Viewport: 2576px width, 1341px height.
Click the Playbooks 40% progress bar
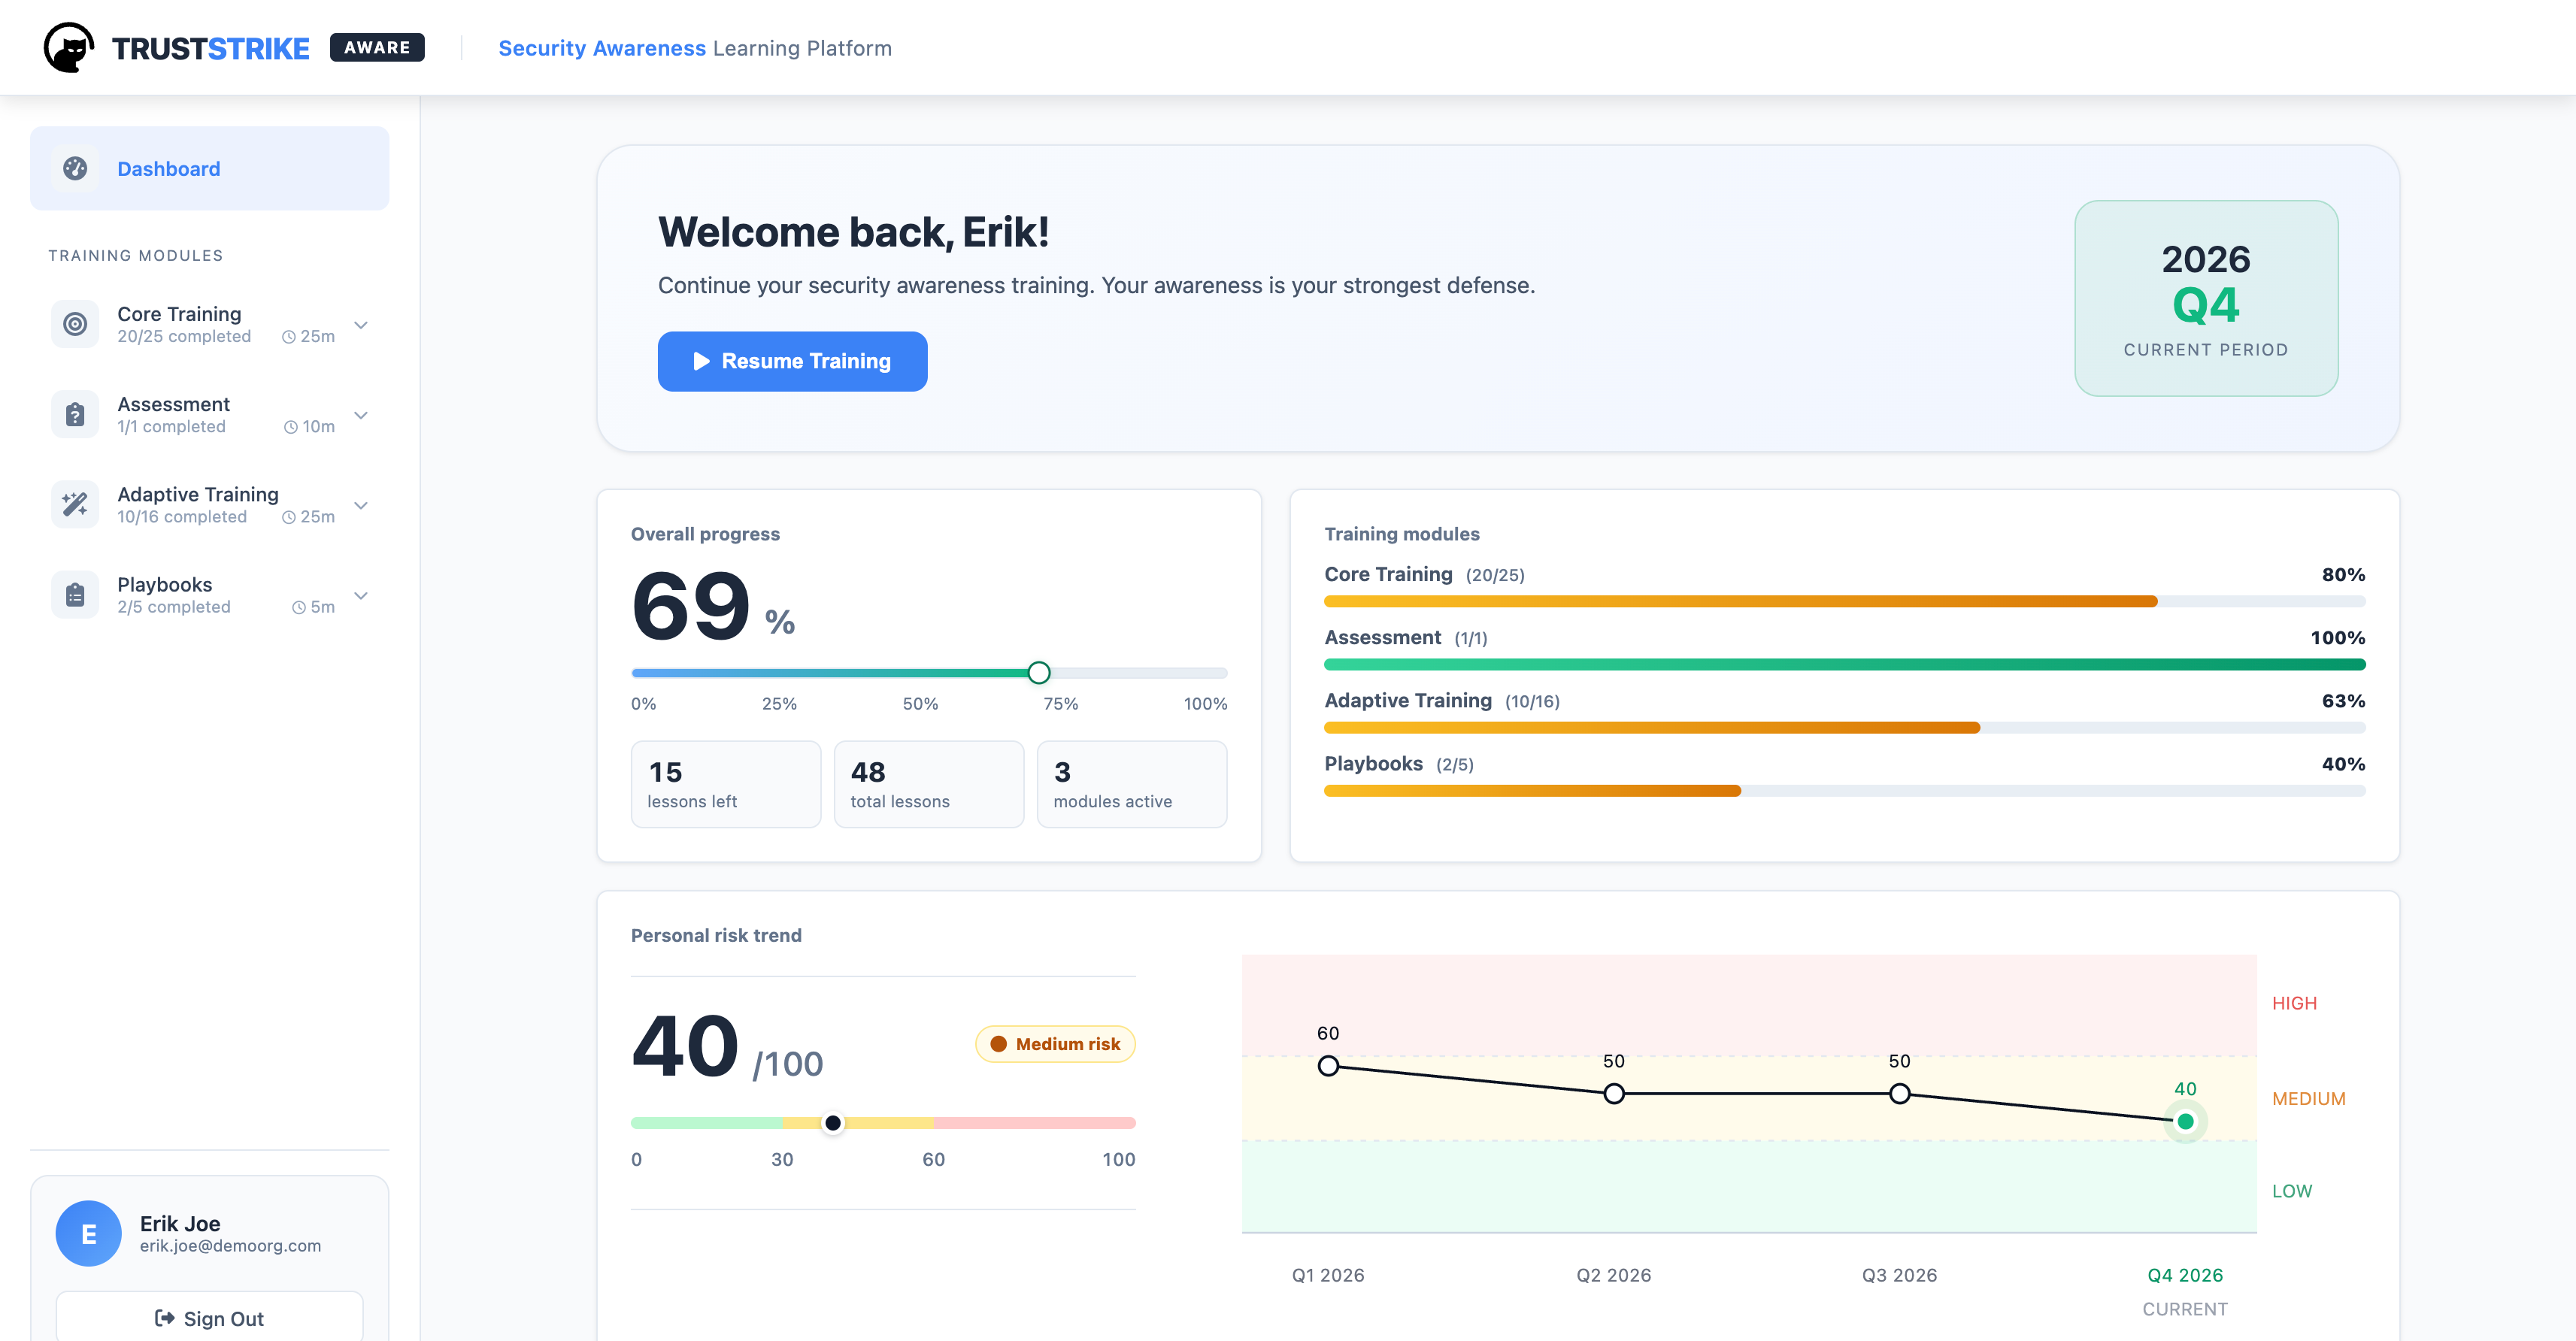tap(1844, 790)
